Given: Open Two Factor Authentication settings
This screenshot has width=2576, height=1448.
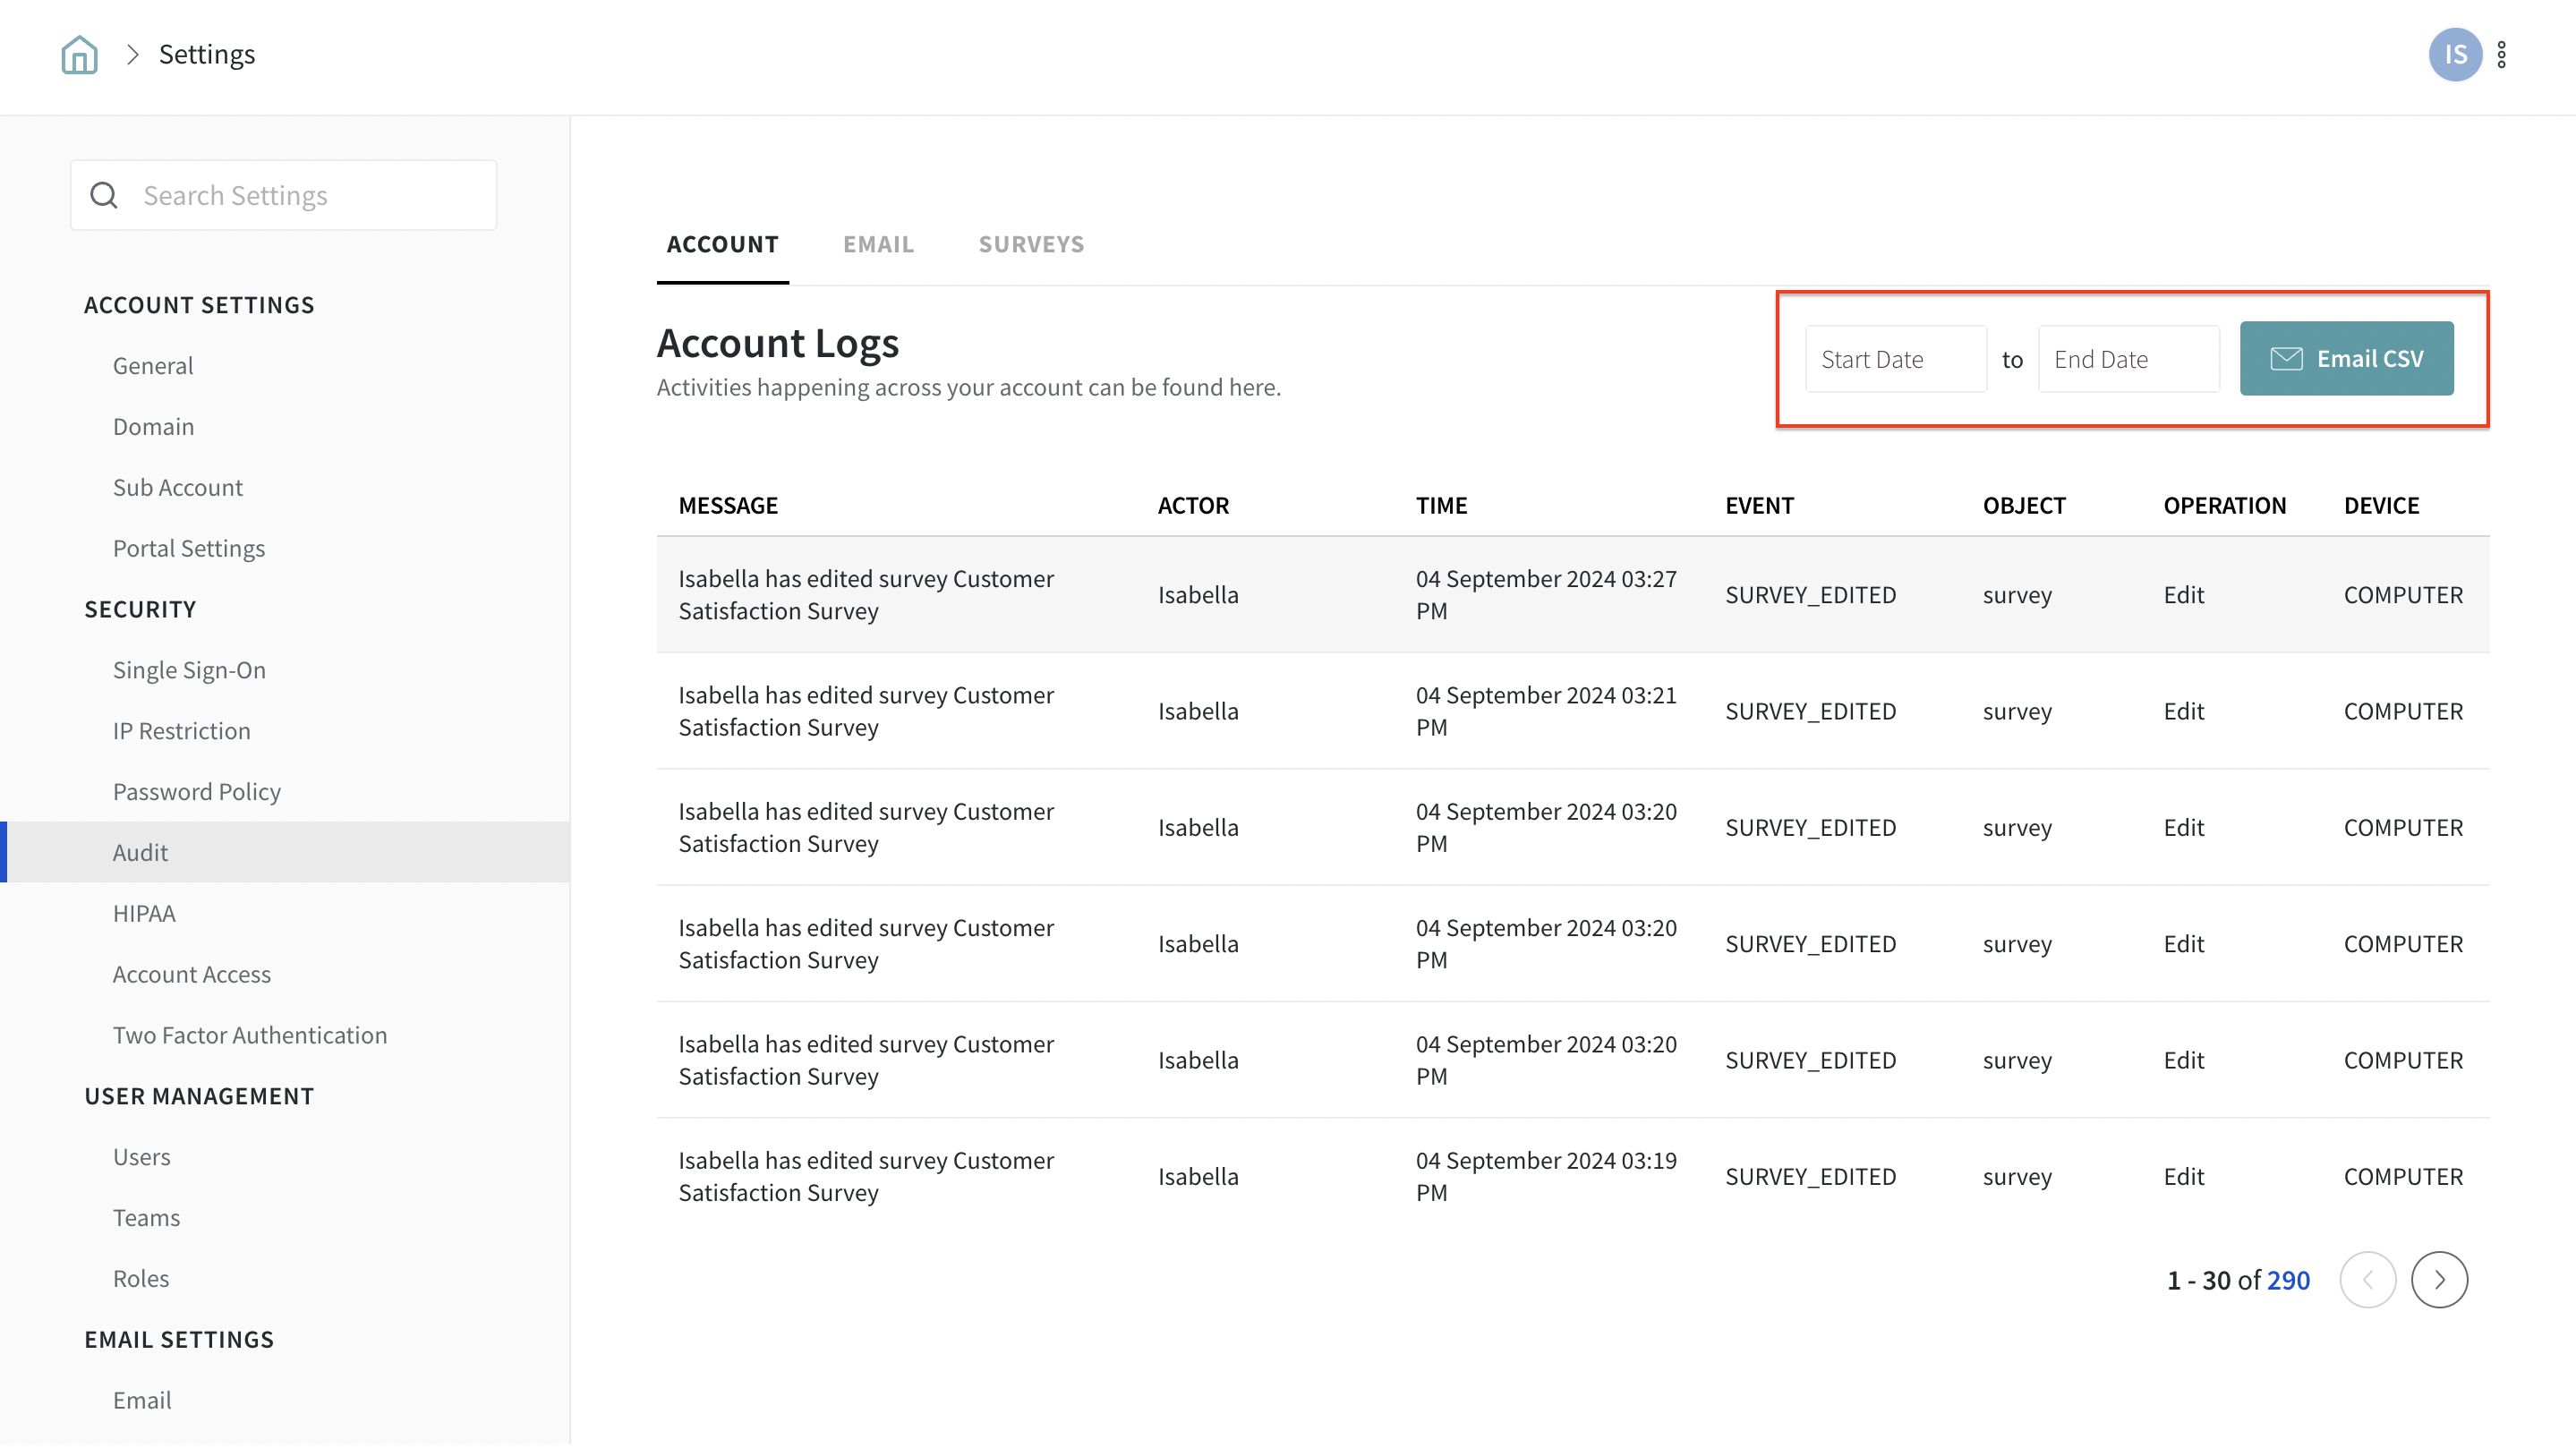Looking at the screenshot, I should pos(250,1035).
